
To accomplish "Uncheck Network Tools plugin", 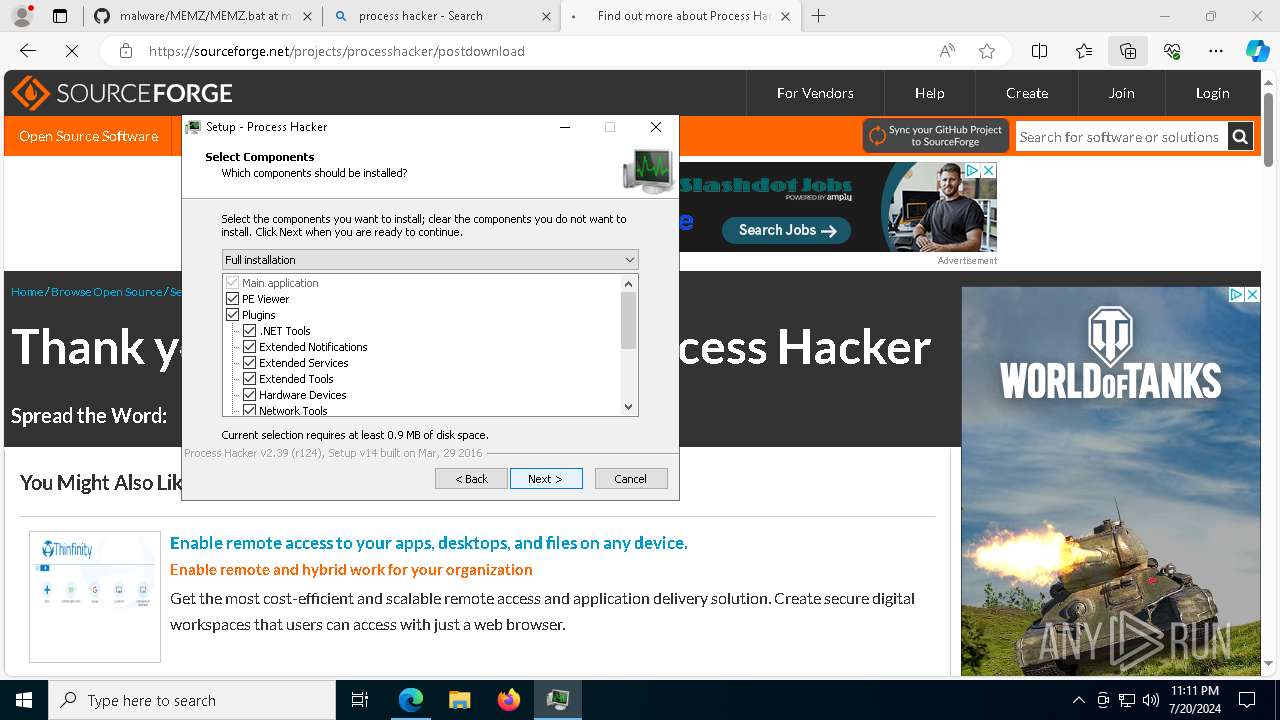I will (x=250, y=410).
